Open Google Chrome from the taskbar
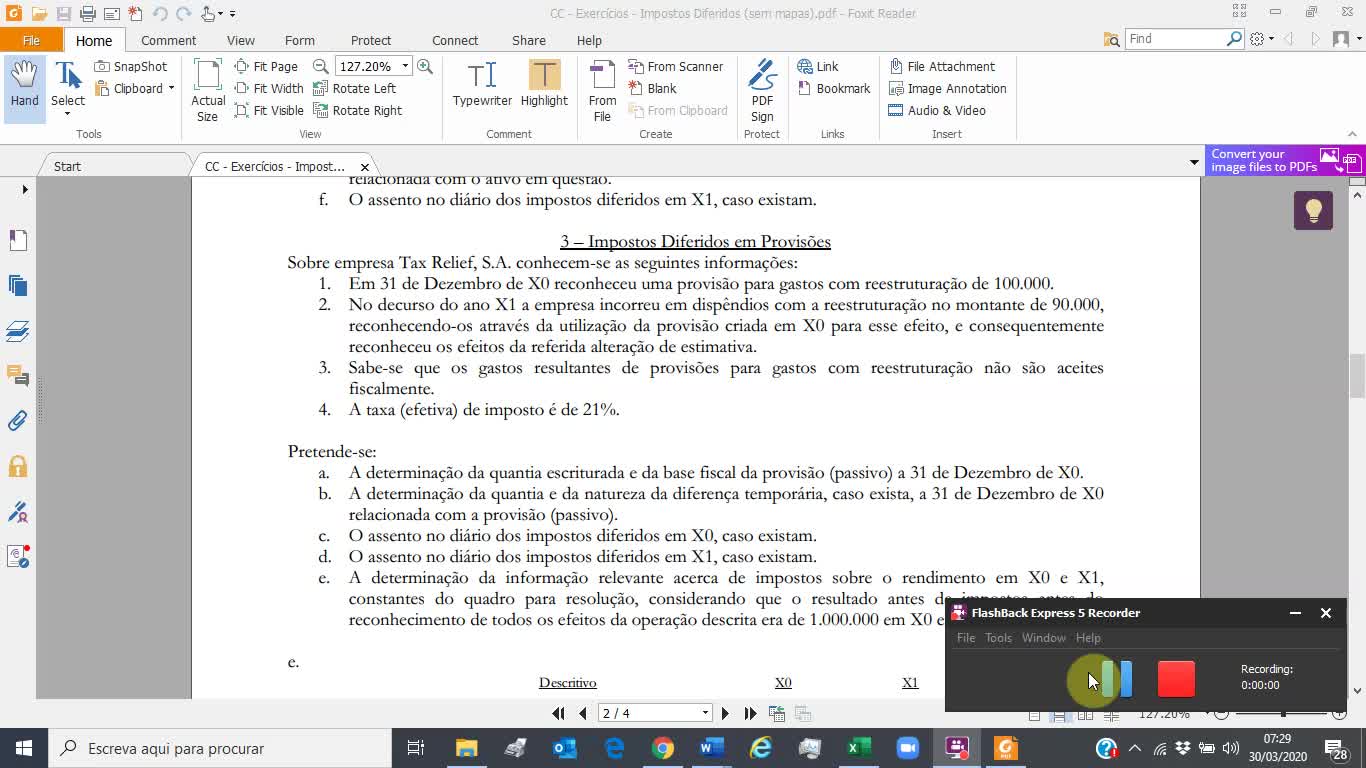Image resolution: width=1366 pixels, height=768 pixels. pos(663,748)
